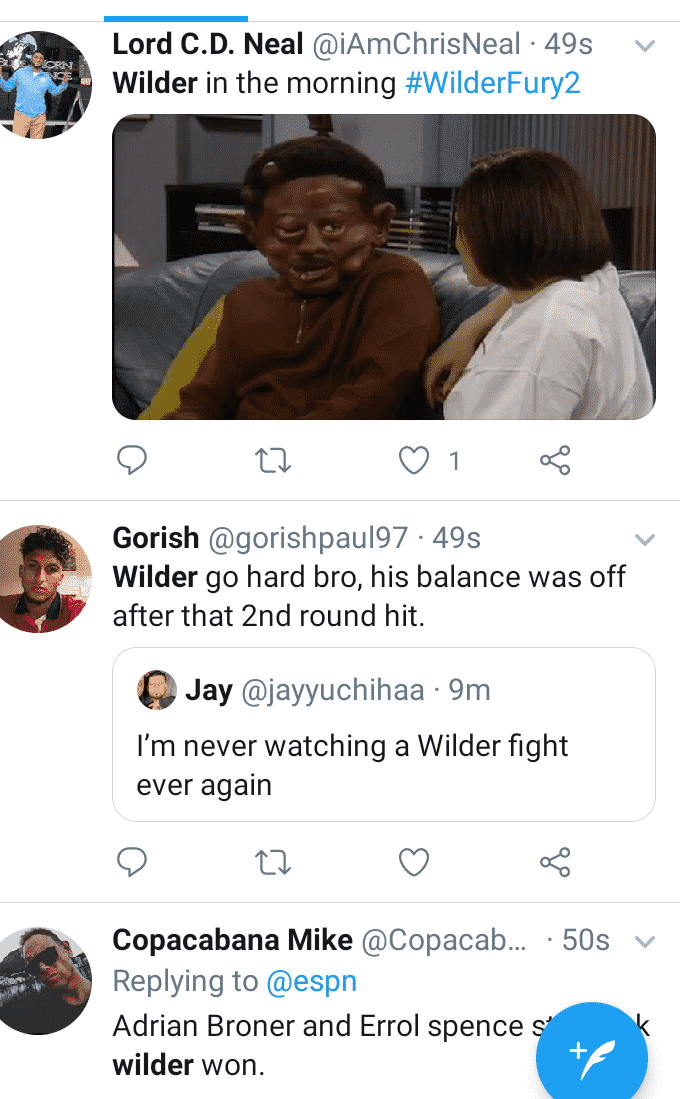Retweet Lord C.D. Neal's Wilder tweet
Image resolution: width=680 pixels, height=1099 pixels.
273,460
